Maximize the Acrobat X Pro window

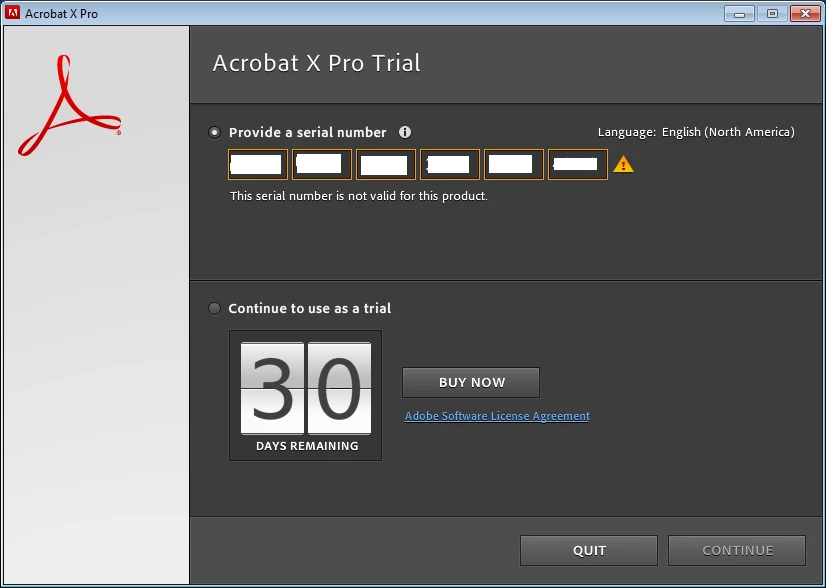click(x=772, y=14)
